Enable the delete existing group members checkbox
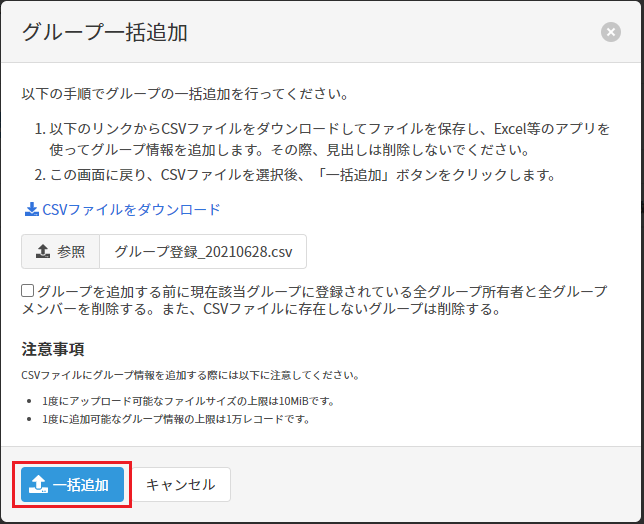Screen dimensions: 644x524 coord(28,291)
